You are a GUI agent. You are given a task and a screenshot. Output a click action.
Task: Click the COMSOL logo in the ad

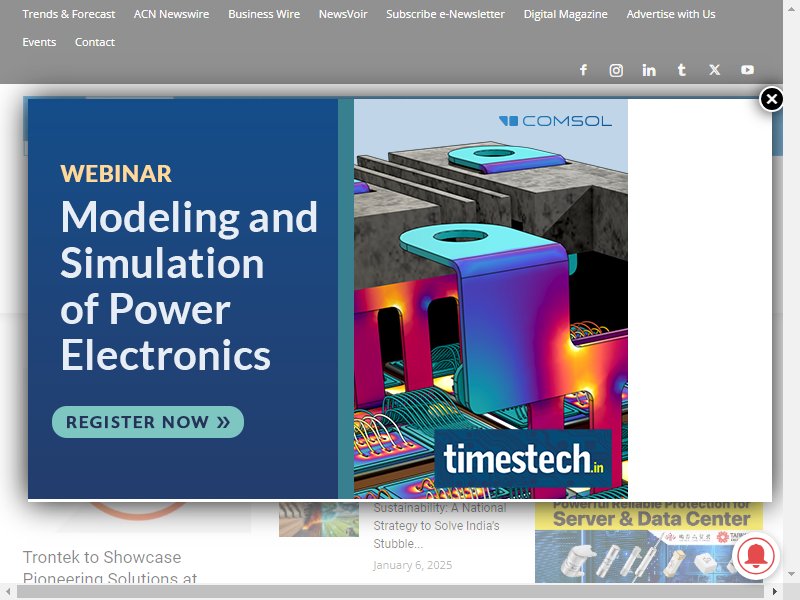[x=555, y=121]
